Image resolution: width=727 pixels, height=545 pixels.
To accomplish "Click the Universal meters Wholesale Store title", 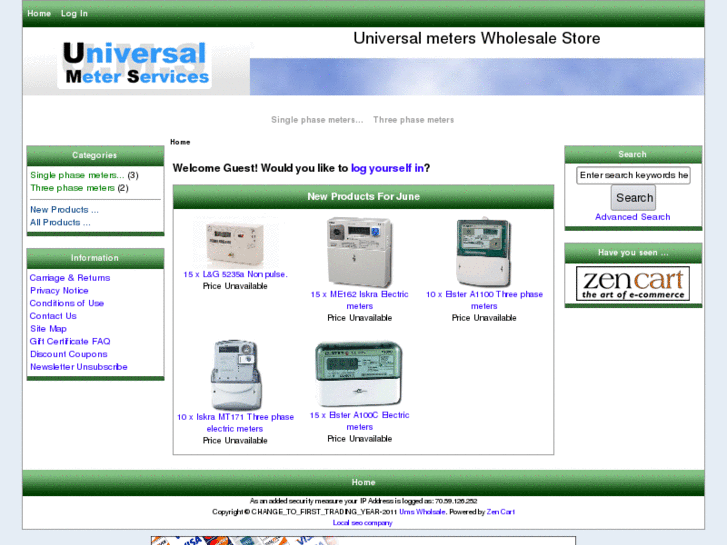I will [x=477, y=38].
